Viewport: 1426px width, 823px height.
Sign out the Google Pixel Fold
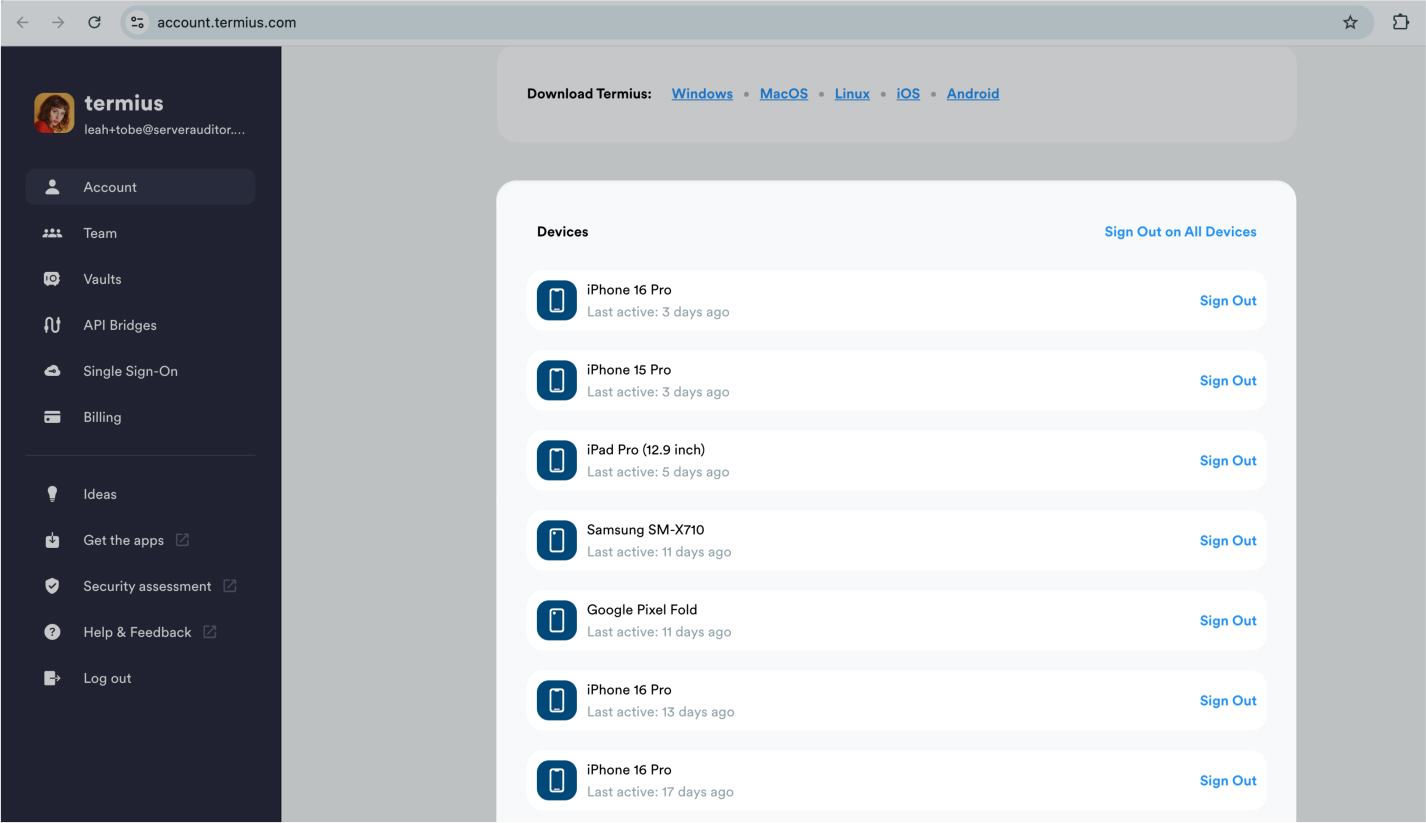click(1228, 621)
